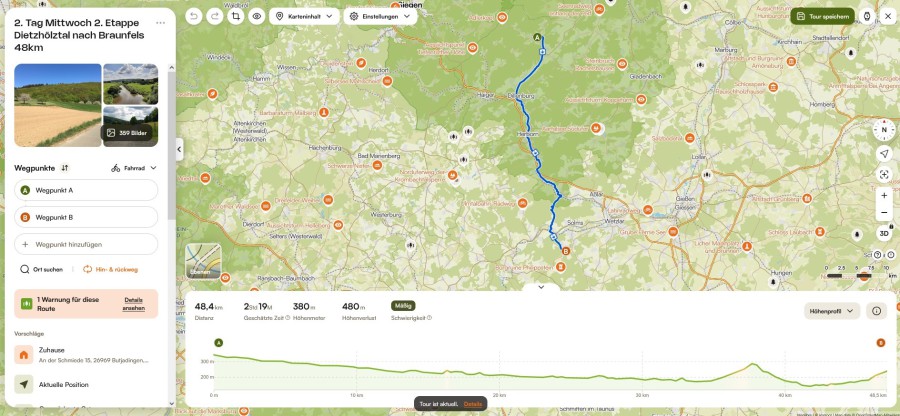
Task: Reset map orientation with the compass
Action: [884, 130]
